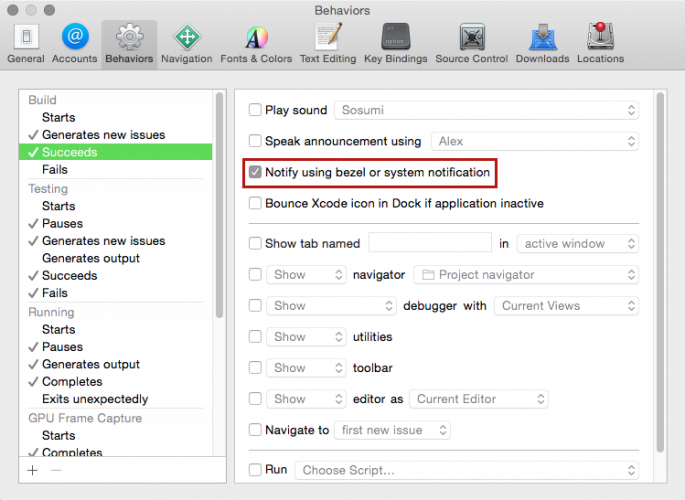Open the General preferences pane
The image size is (685, 500).
coord(25,44)
